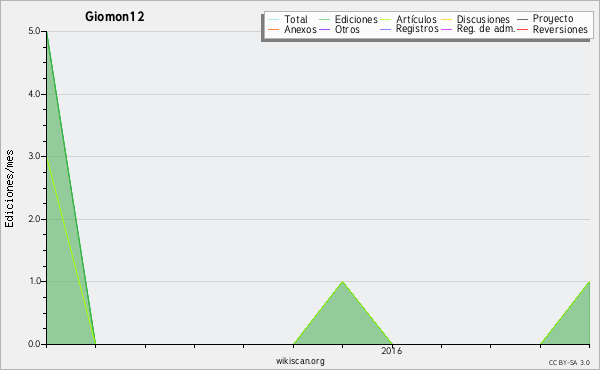Screen dimensions: 600x370
Task: Select the Reg. de adm. legend entry
Action: 486,29
